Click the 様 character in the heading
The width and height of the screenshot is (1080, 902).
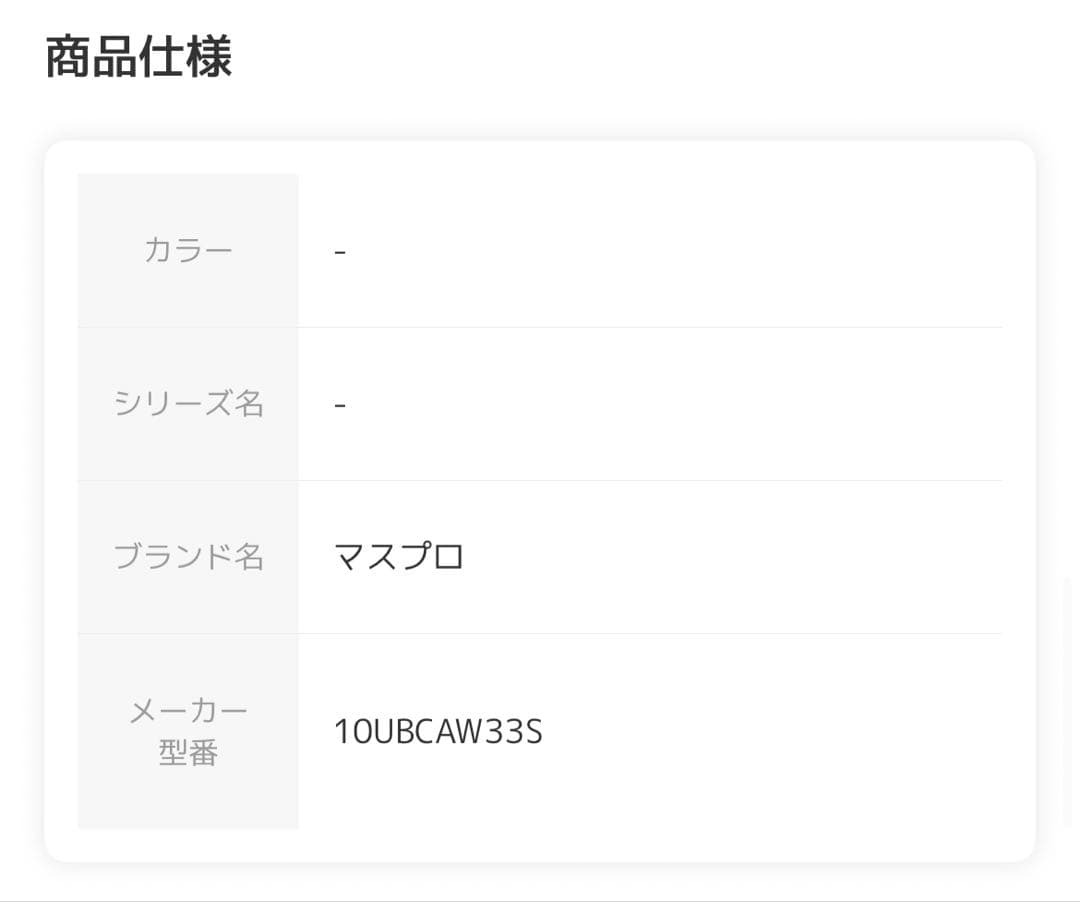click(209, 57)
